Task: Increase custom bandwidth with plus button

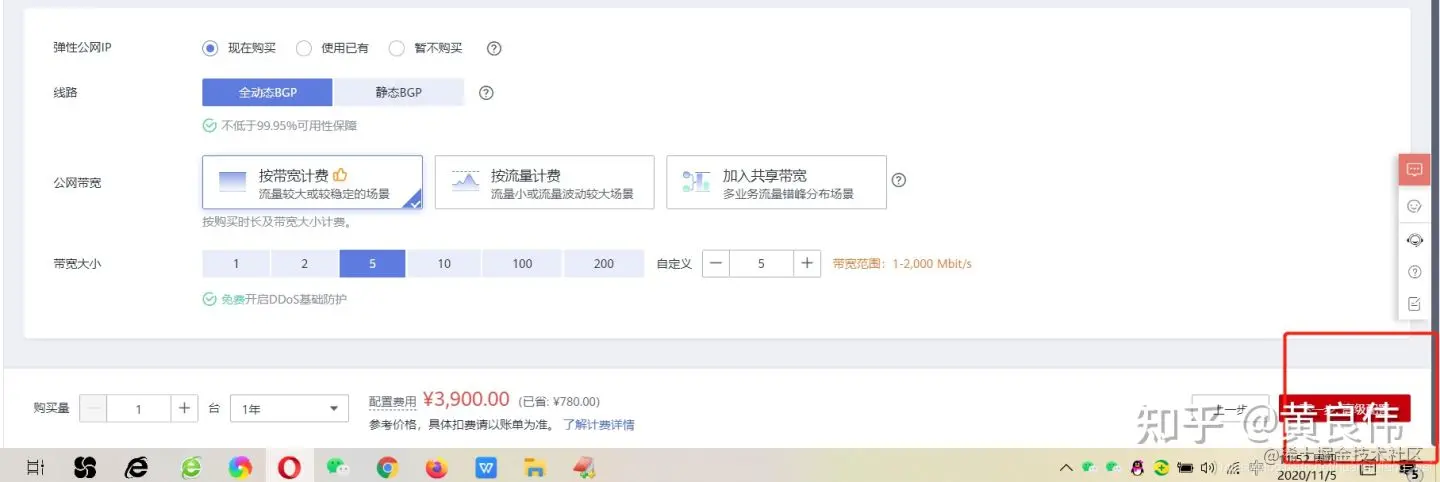Action: (807, 264)
